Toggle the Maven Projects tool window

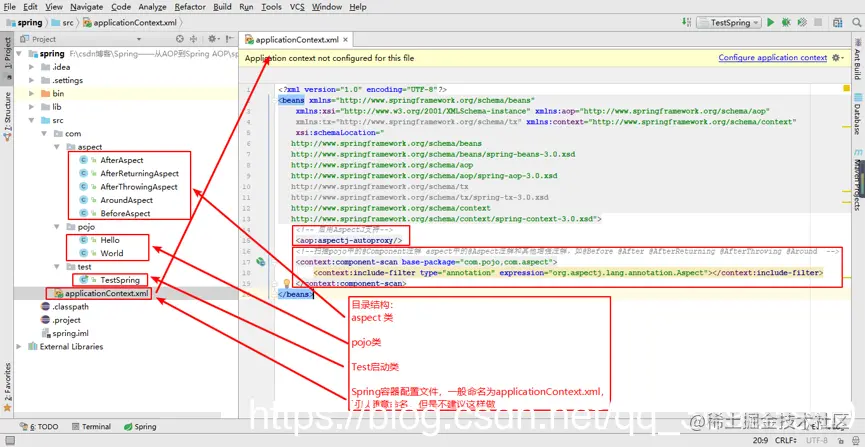tap(858, 180)
